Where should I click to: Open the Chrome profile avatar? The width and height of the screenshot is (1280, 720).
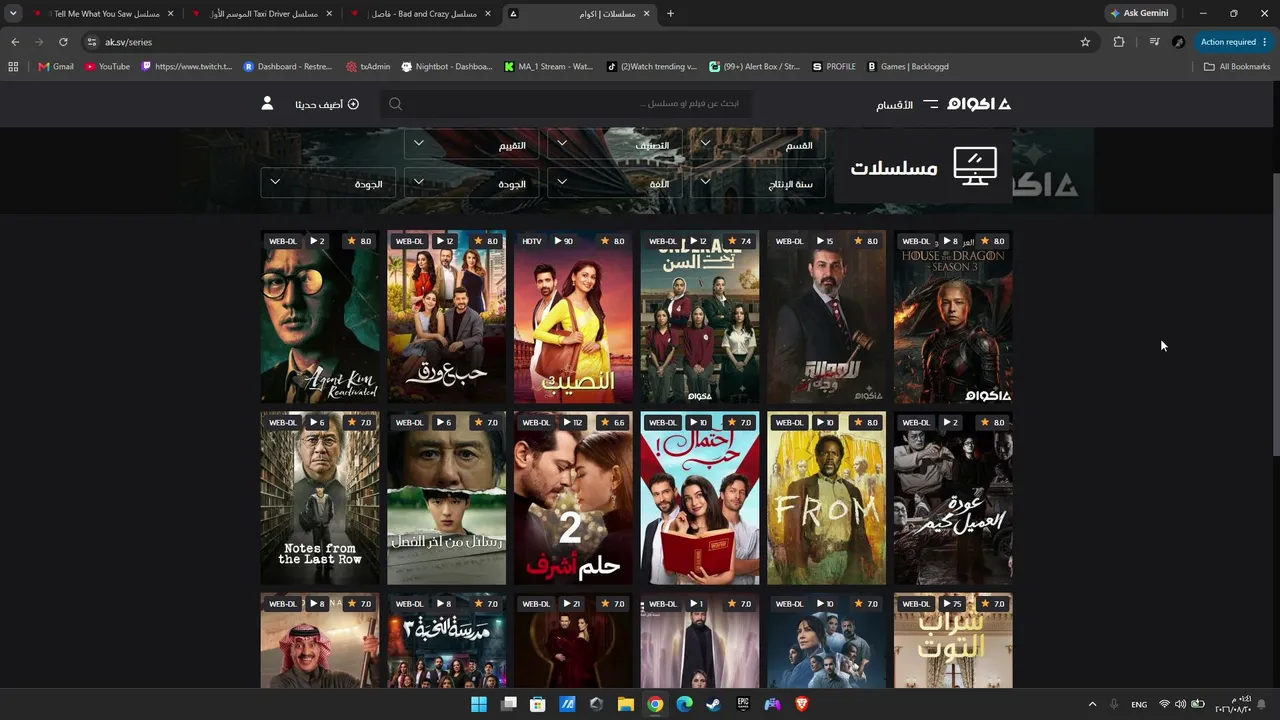1178,42
